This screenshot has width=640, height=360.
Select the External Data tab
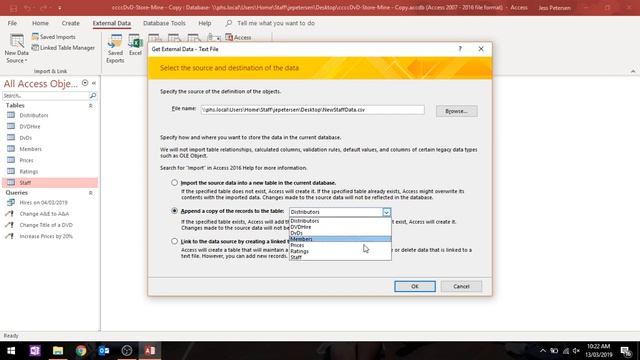click(111, 23)
